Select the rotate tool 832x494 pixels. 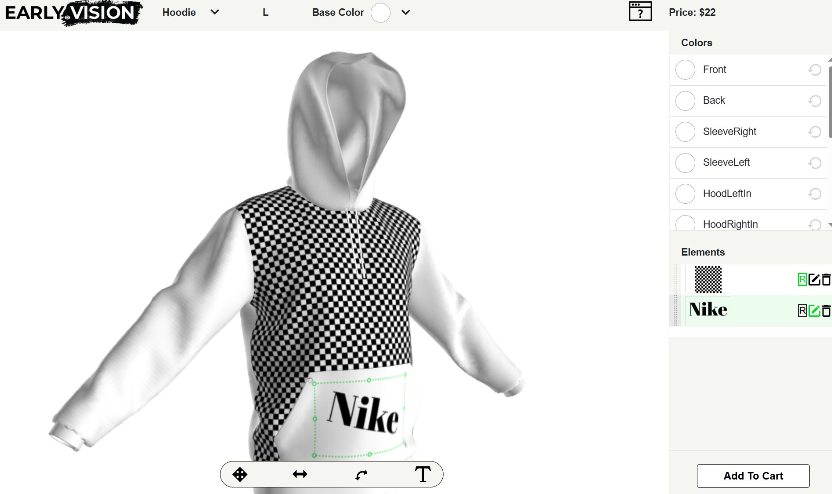tap(361, 475)
